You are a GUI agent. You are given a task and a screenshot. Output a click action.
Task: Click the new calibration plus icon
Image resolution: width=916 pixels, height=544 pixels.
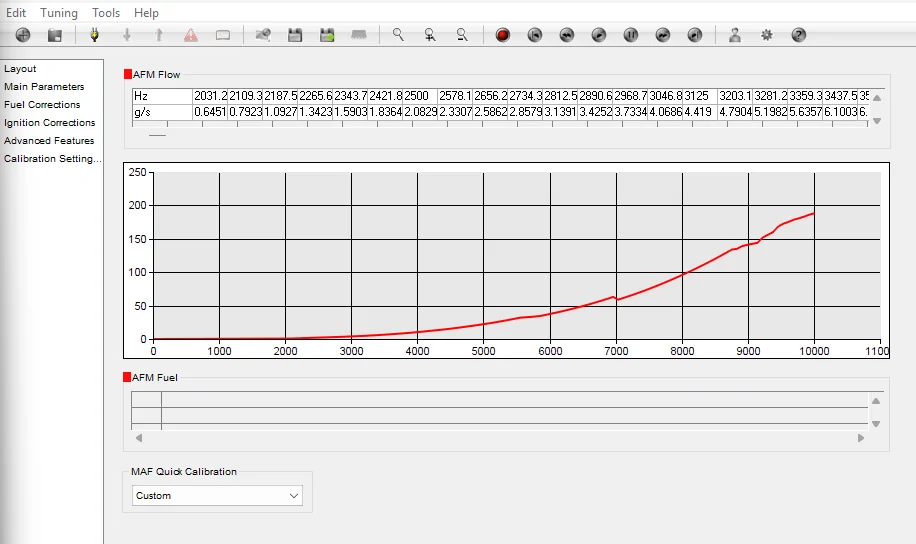coord(23,35)
